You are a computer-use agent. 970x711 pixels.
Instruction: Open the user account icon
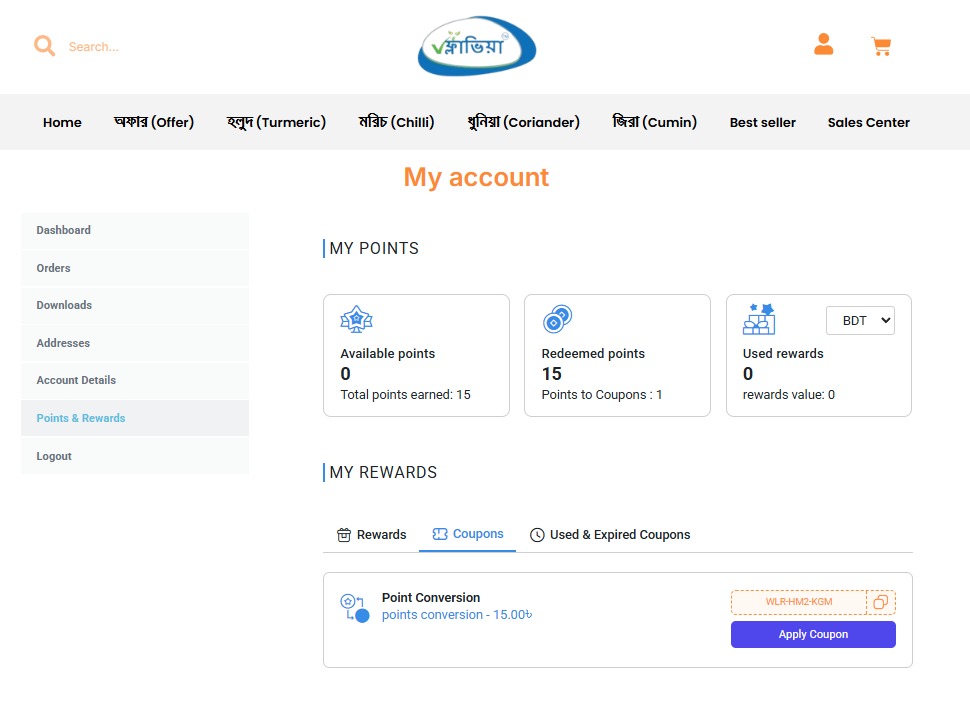pos(823,45)
